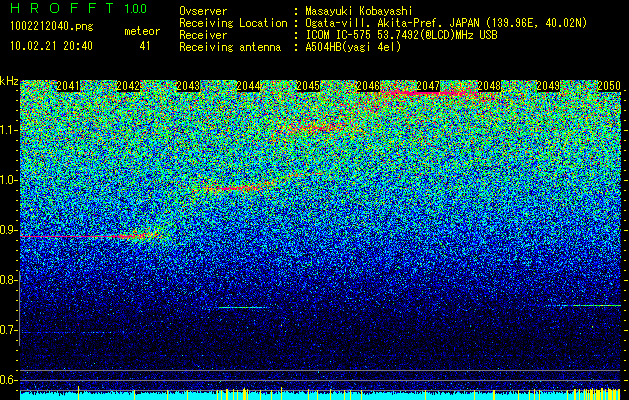Click the Ovserver field label

click(x=203, y=11)
